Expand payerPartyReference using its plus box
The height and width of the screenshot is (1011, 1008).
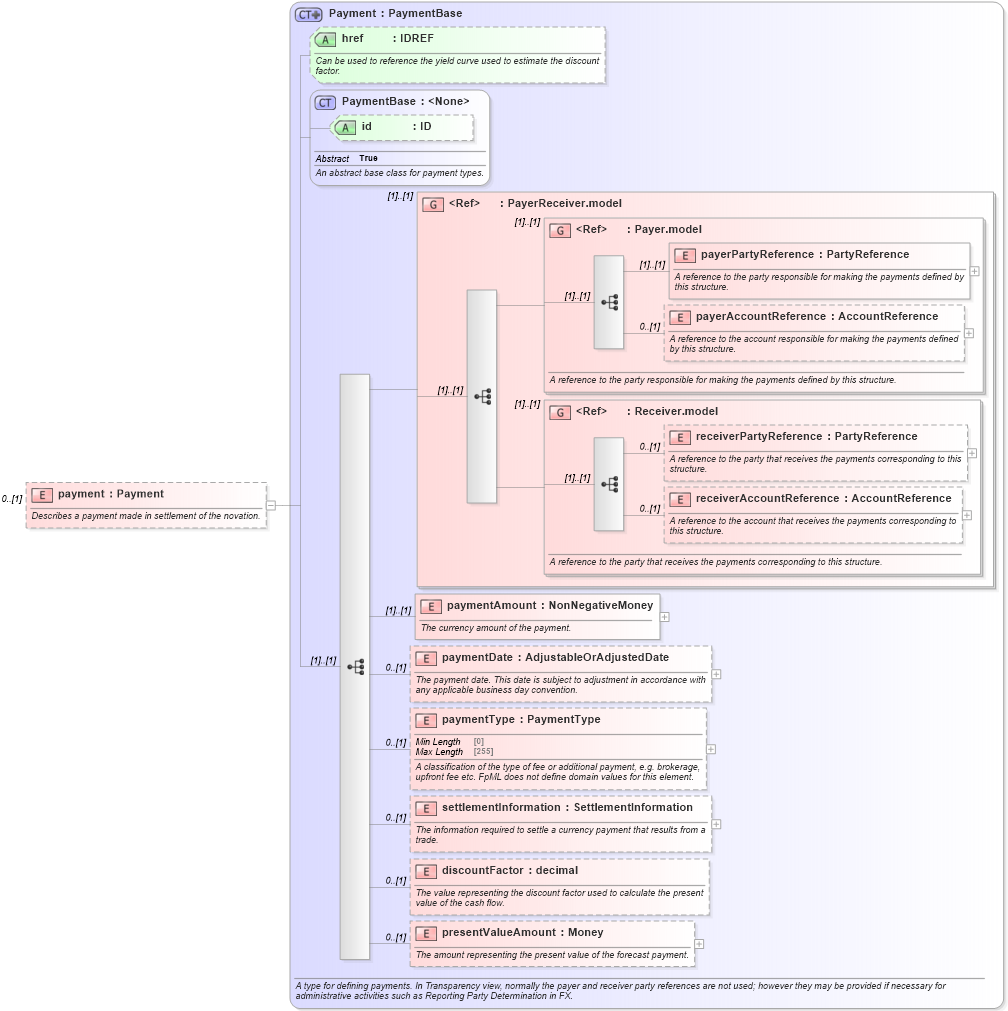tap(972, 271)
